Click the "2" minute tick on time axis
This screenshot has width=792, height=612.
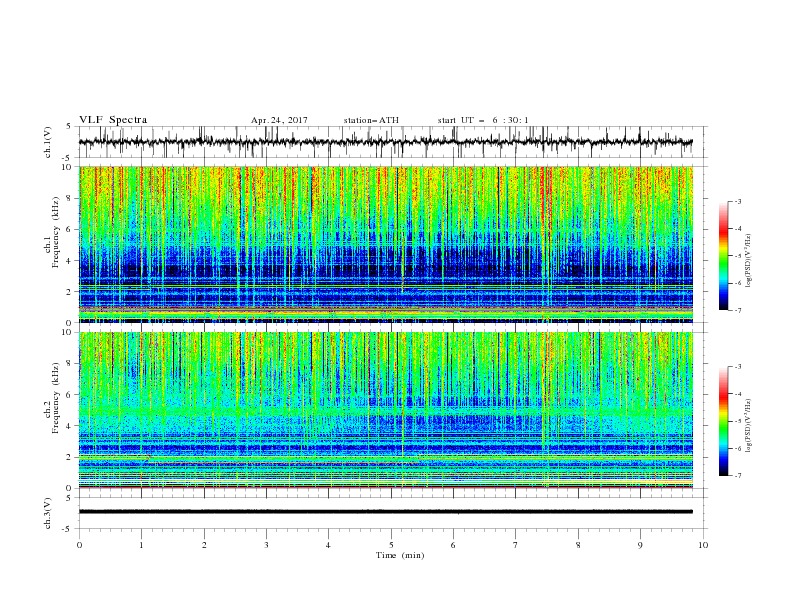204,545
